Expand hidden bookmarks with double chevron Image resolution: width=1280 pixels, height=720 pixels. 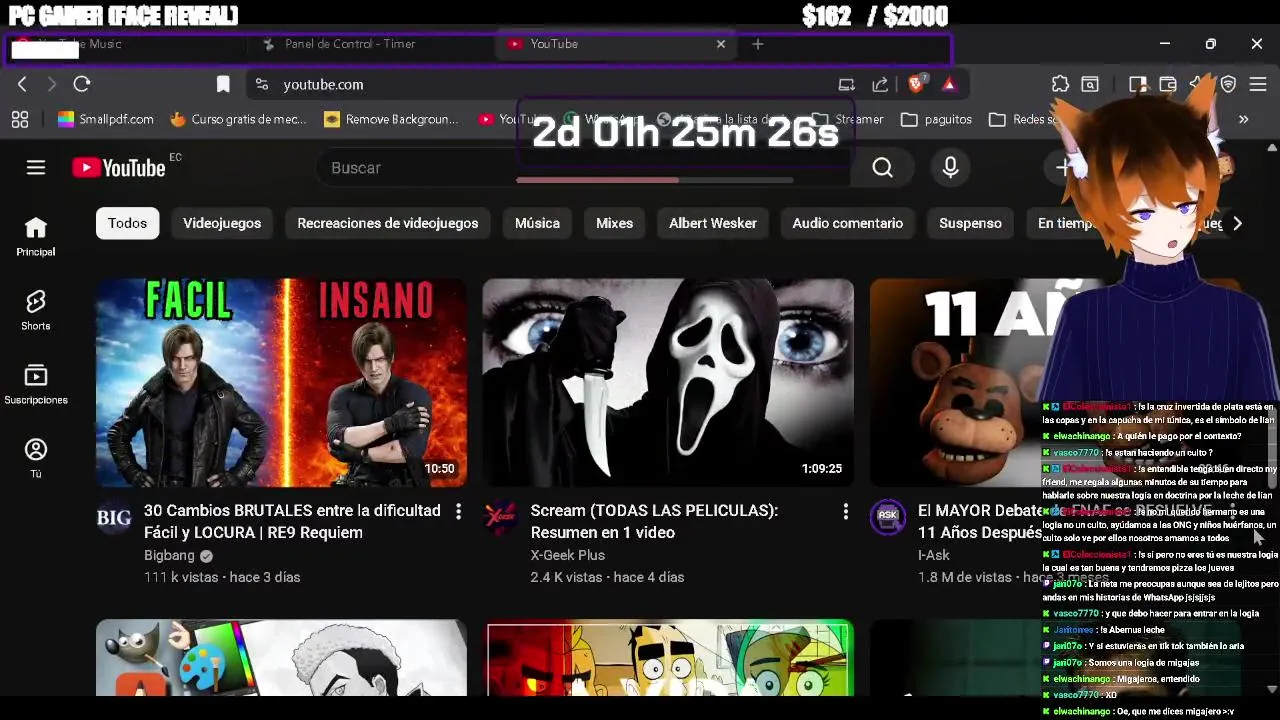point(1243,120)
